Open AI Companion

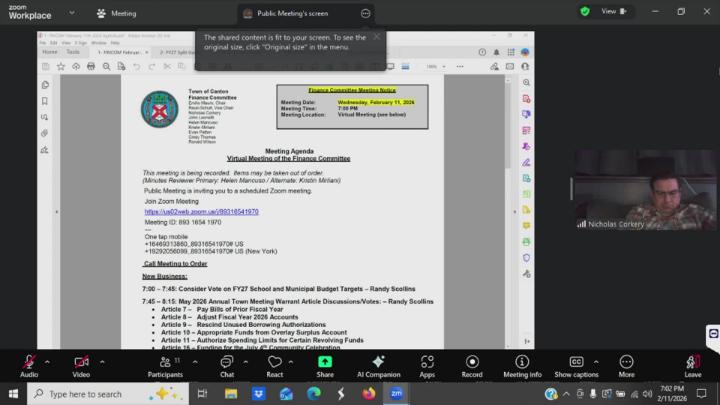(x=378, y=362)
